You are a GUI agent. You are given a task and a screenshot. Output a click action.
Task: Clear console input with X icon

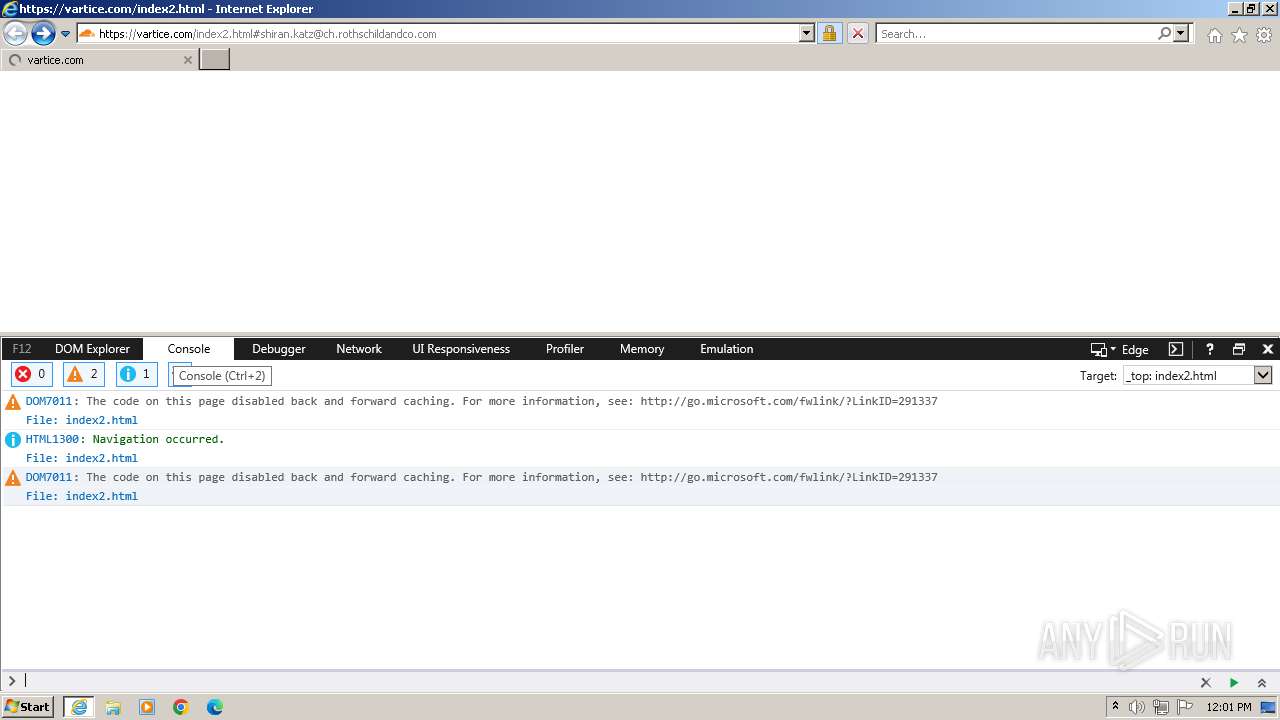tap(1205, 682)
